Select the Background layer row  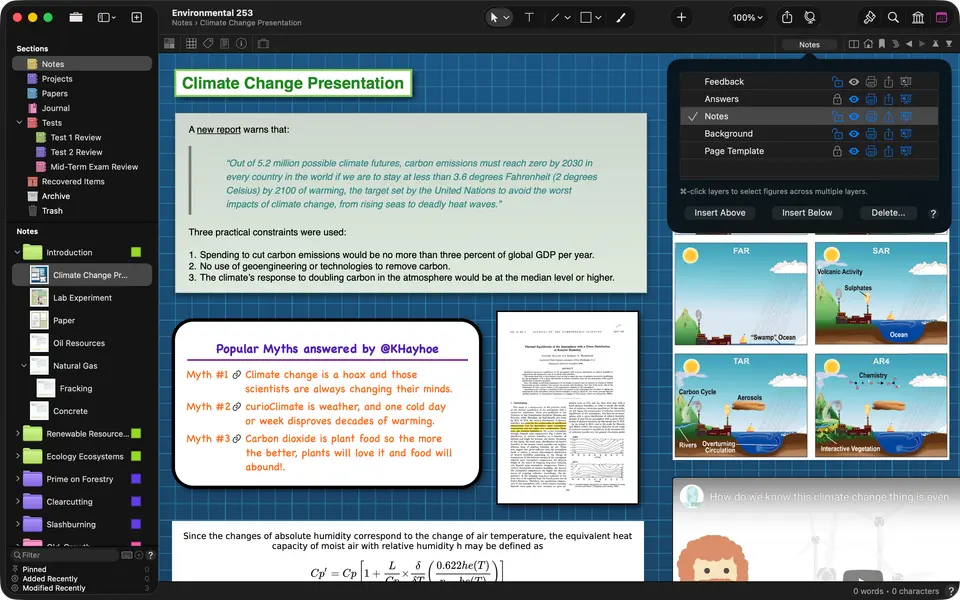809,133
